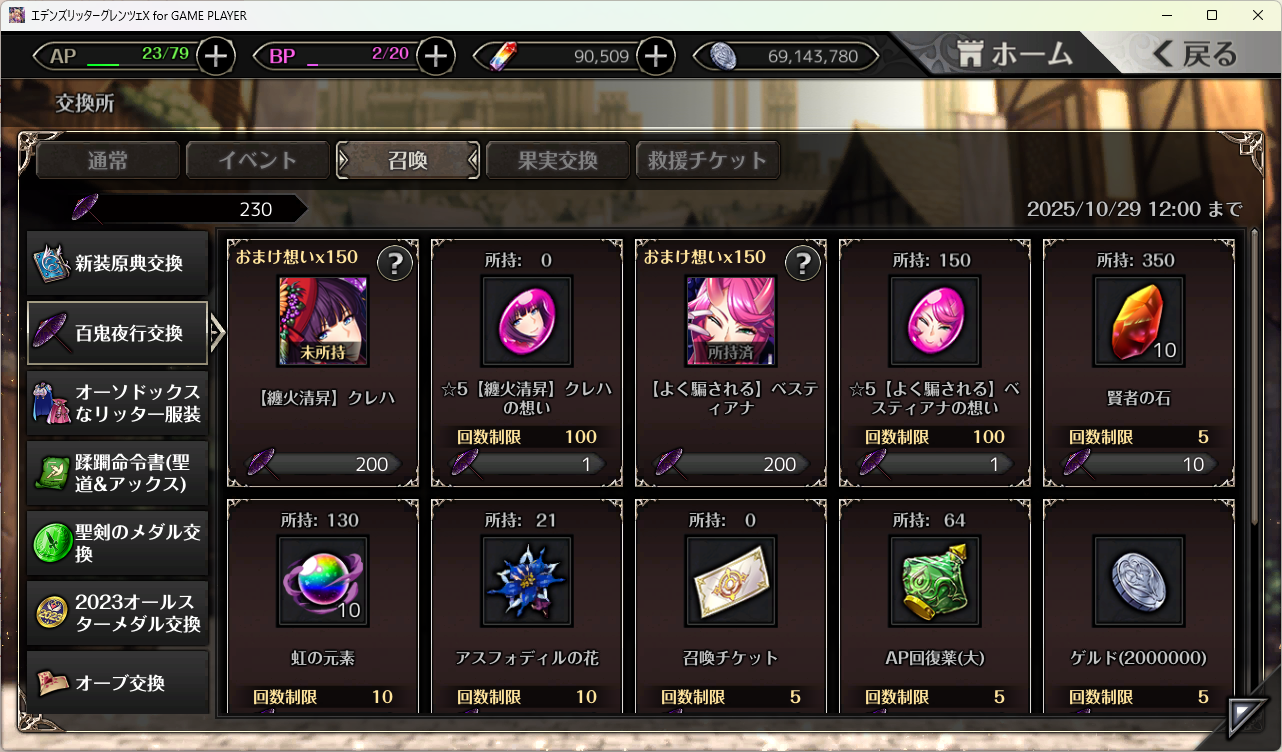Open the 救援チケット tab
This screenshot has height=752, width=1282.
[708, 160]
